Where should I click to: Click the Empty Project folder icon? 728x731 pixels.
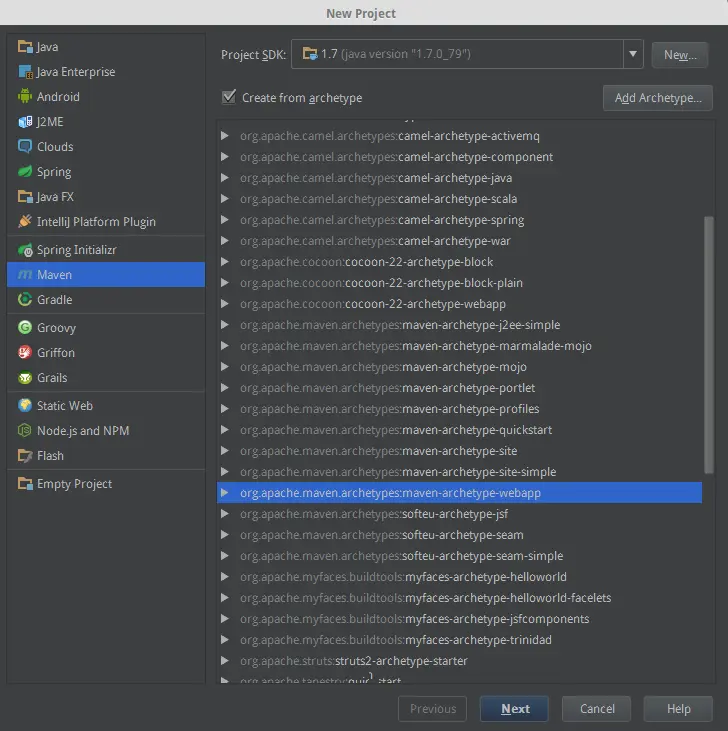click(25, 483)
